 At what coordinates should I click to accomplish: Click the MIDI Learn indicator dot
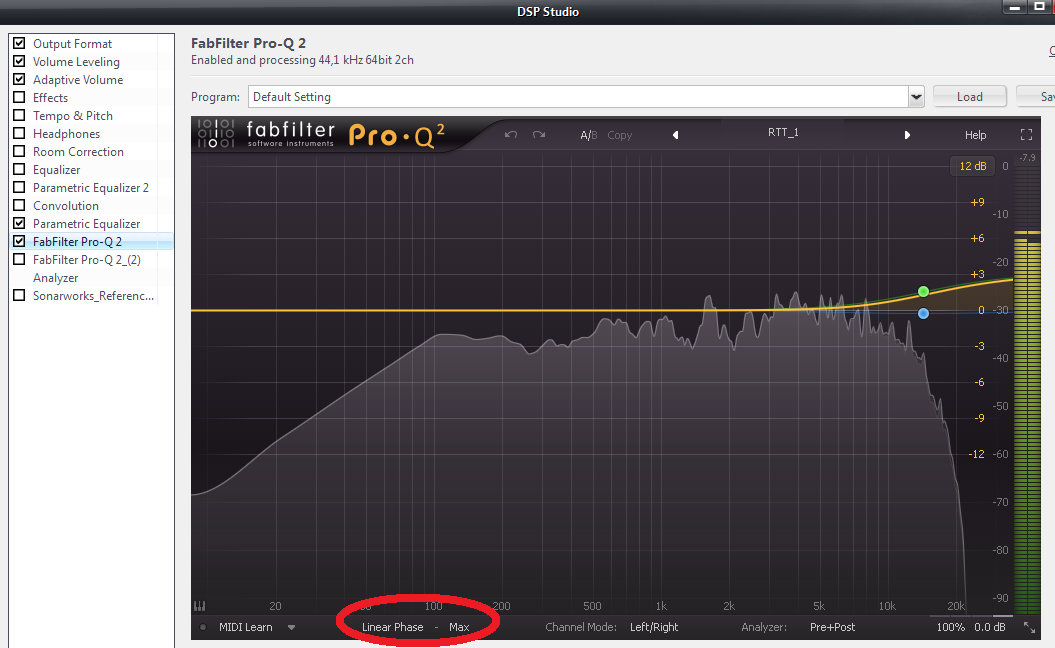[x=203, y=627]
